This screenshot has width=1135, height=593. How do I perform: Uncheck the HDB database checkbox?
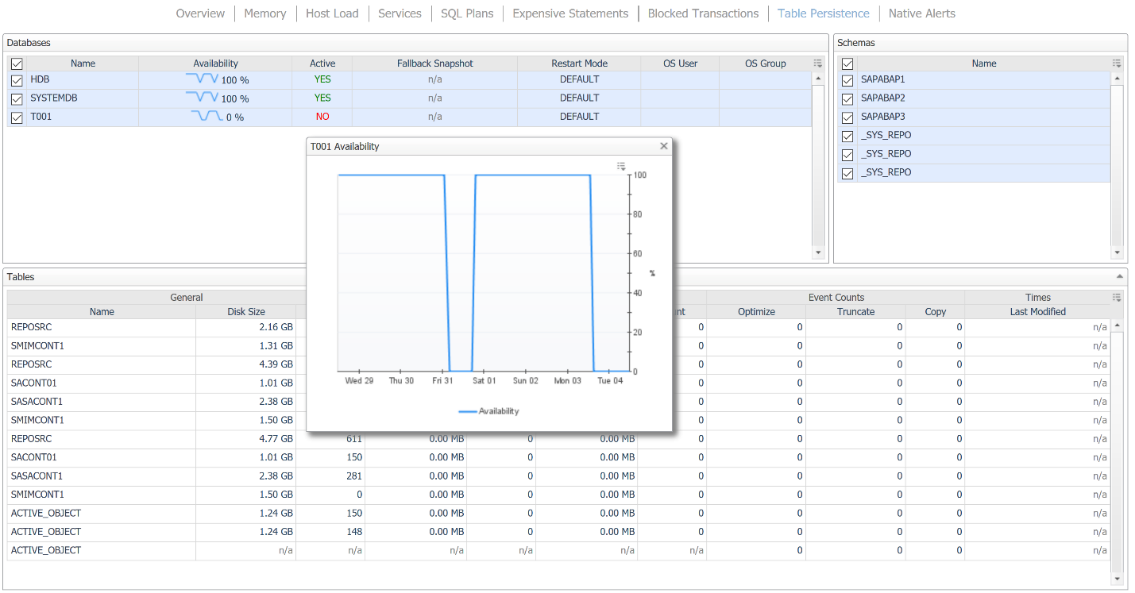click(16, 80)
